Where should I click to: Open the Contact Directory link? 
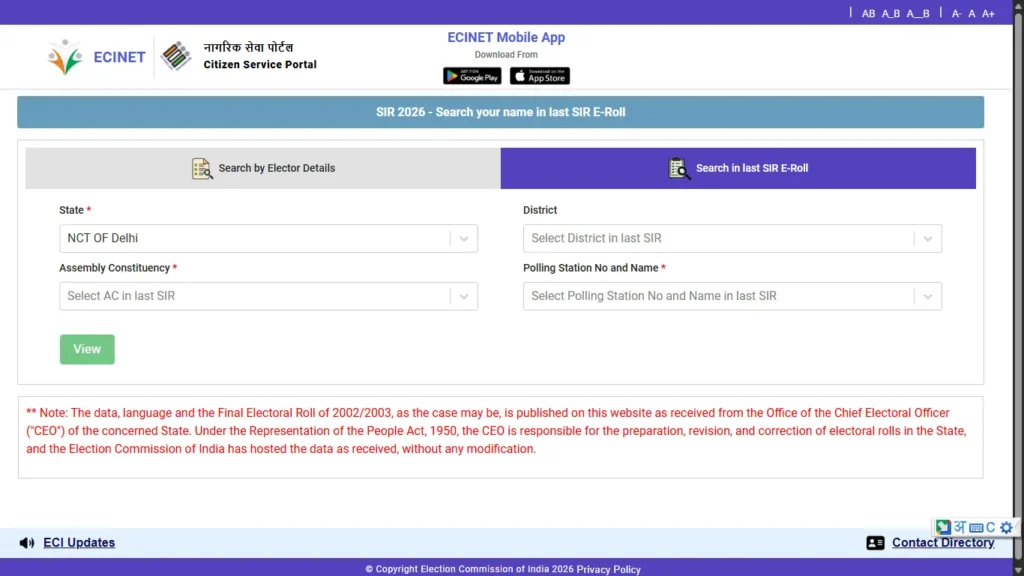tap(943, 543)
